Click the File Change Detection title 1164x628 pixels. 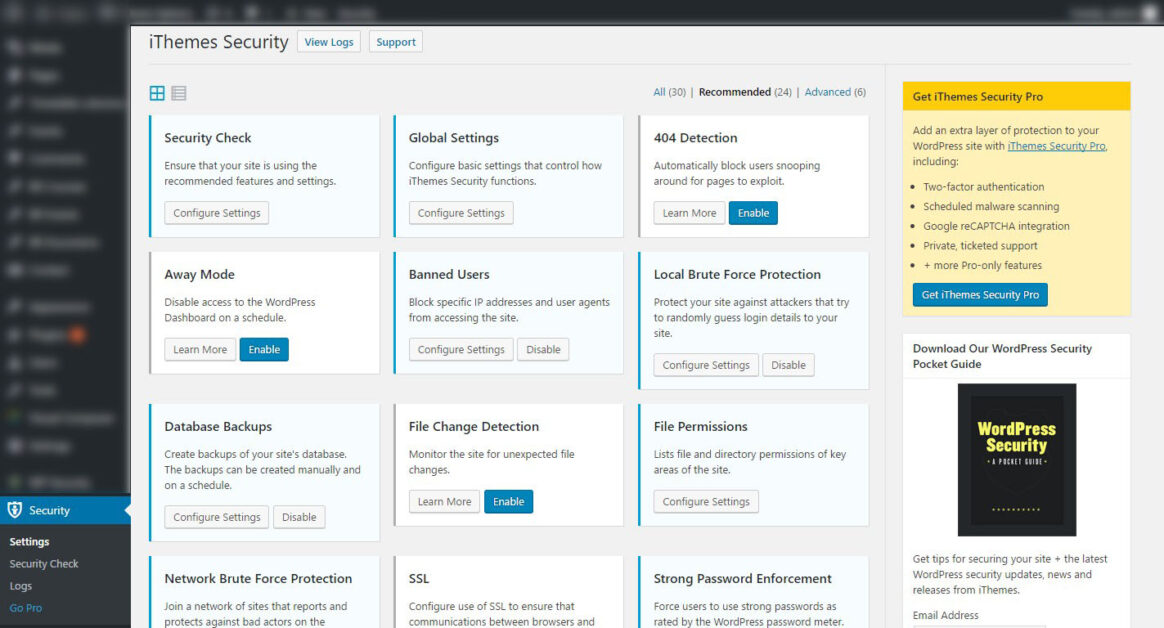(474, 427)
